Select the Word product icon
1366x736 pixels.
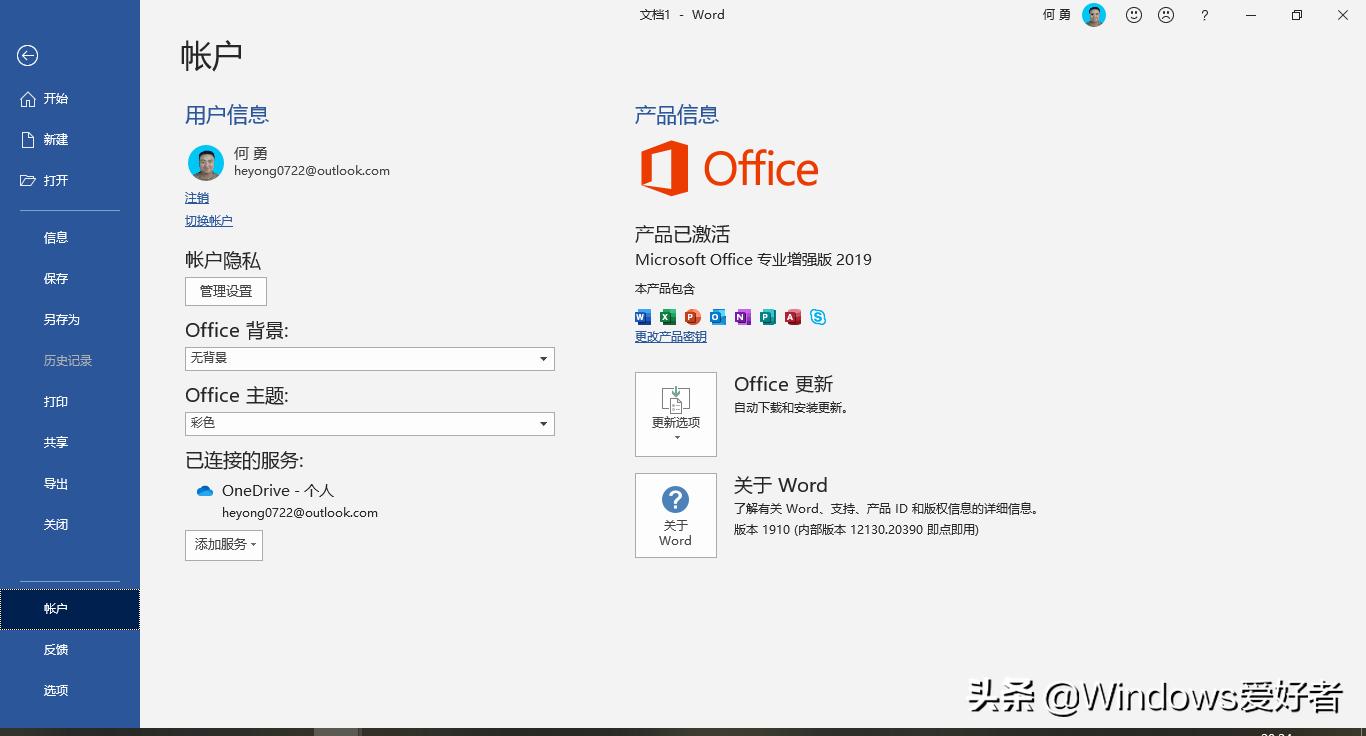[642, 317]
